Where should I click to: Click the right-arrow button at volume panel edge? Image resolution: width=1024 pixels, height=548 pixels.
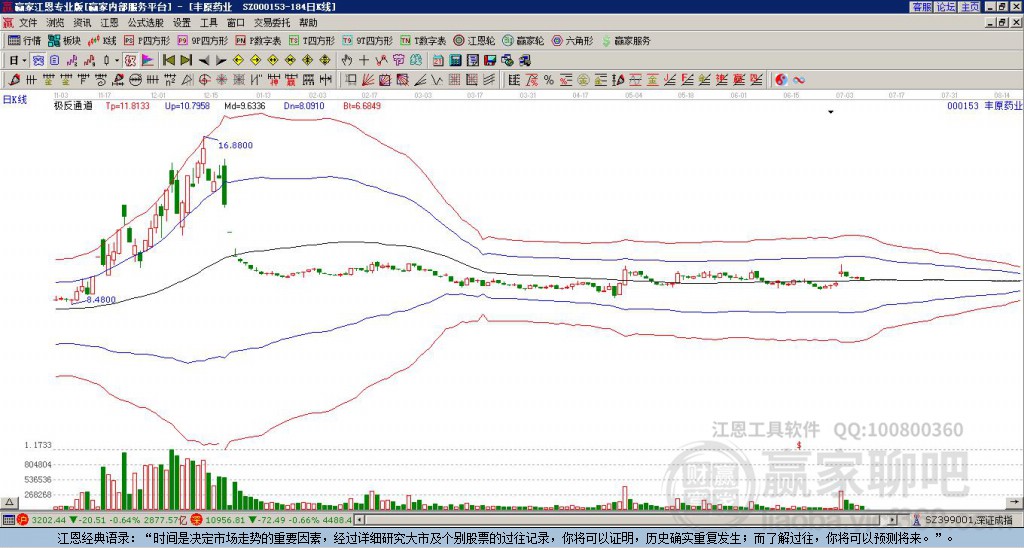coord(1014,502)
